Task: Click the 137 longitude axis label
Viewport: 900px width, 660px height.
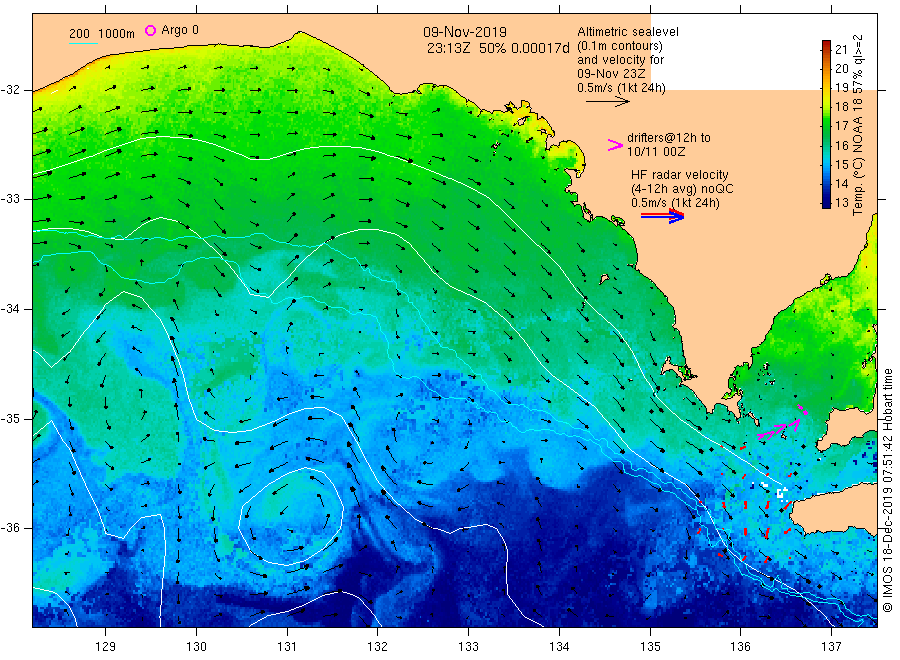Action: coord(831,647)
